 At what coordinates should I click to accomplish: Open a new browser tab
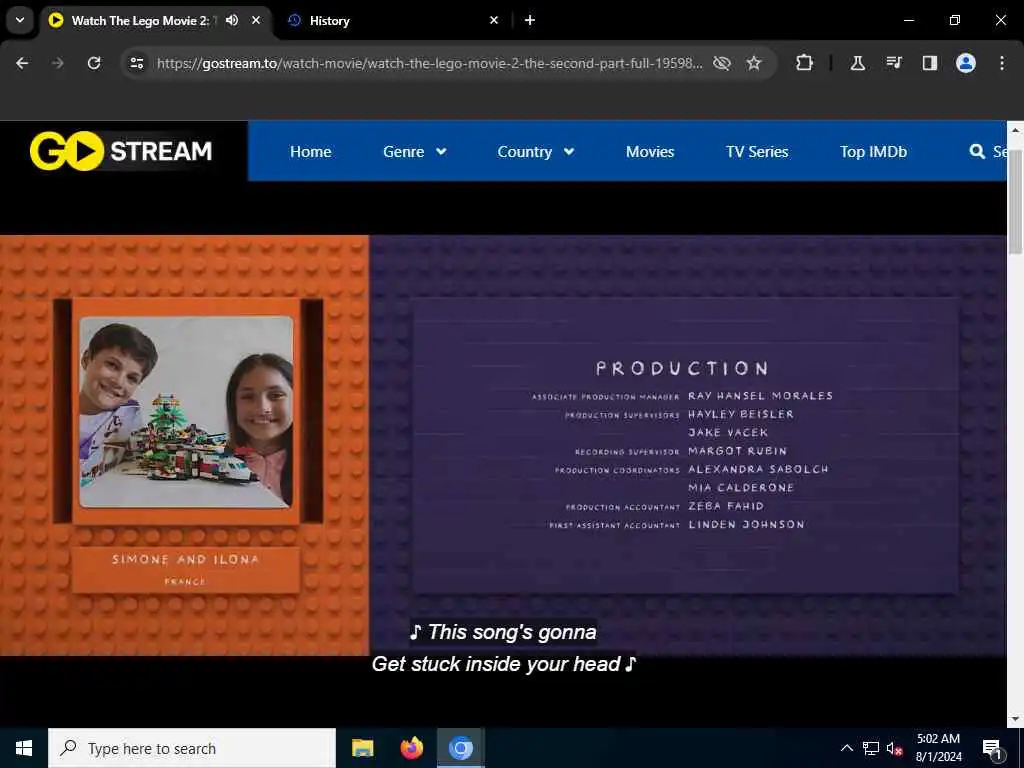click(x=530, y=20)
